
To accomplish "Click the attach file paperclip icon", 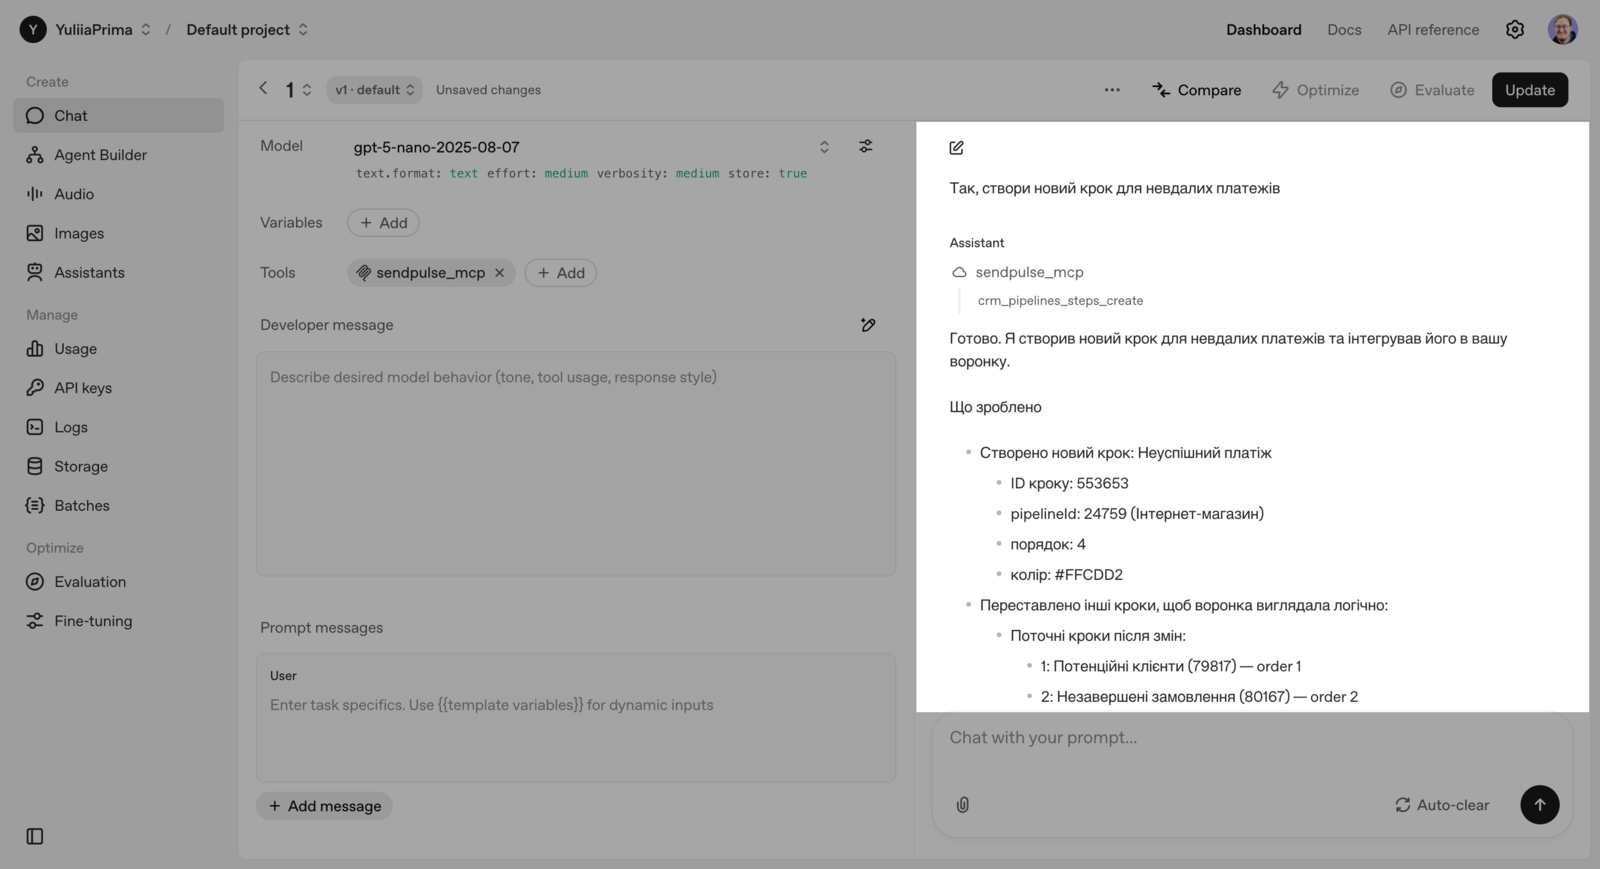I will click(x=963, y=805).
